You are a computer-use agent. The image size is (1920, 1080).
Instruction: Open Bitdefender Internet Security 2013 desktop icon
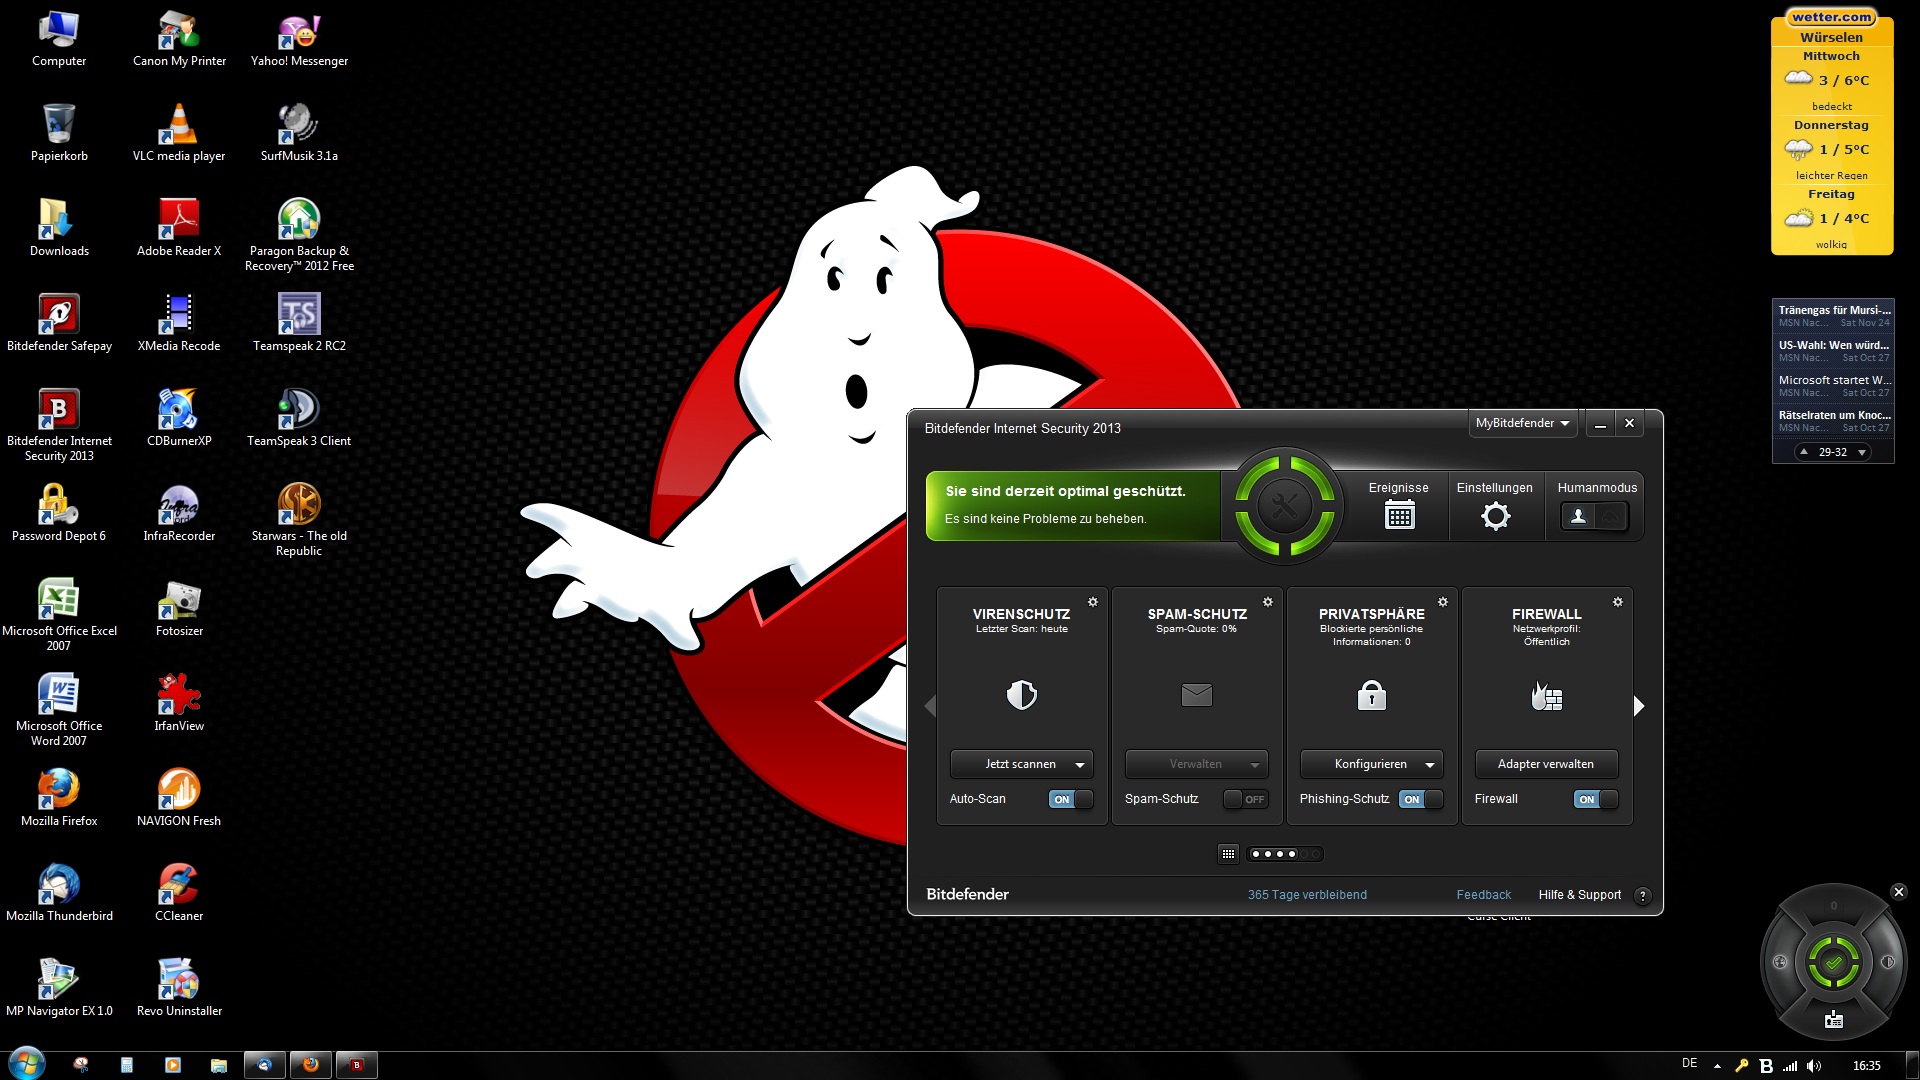pyautogui.click(x=59, y=425)
